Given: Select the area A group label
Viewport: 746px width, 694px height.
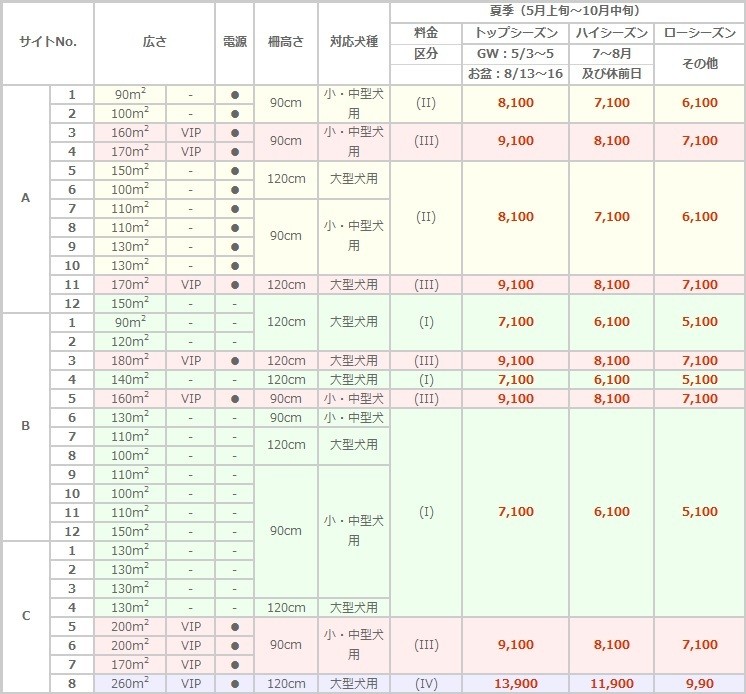Looking at the screenshot, I should (26, 198).
